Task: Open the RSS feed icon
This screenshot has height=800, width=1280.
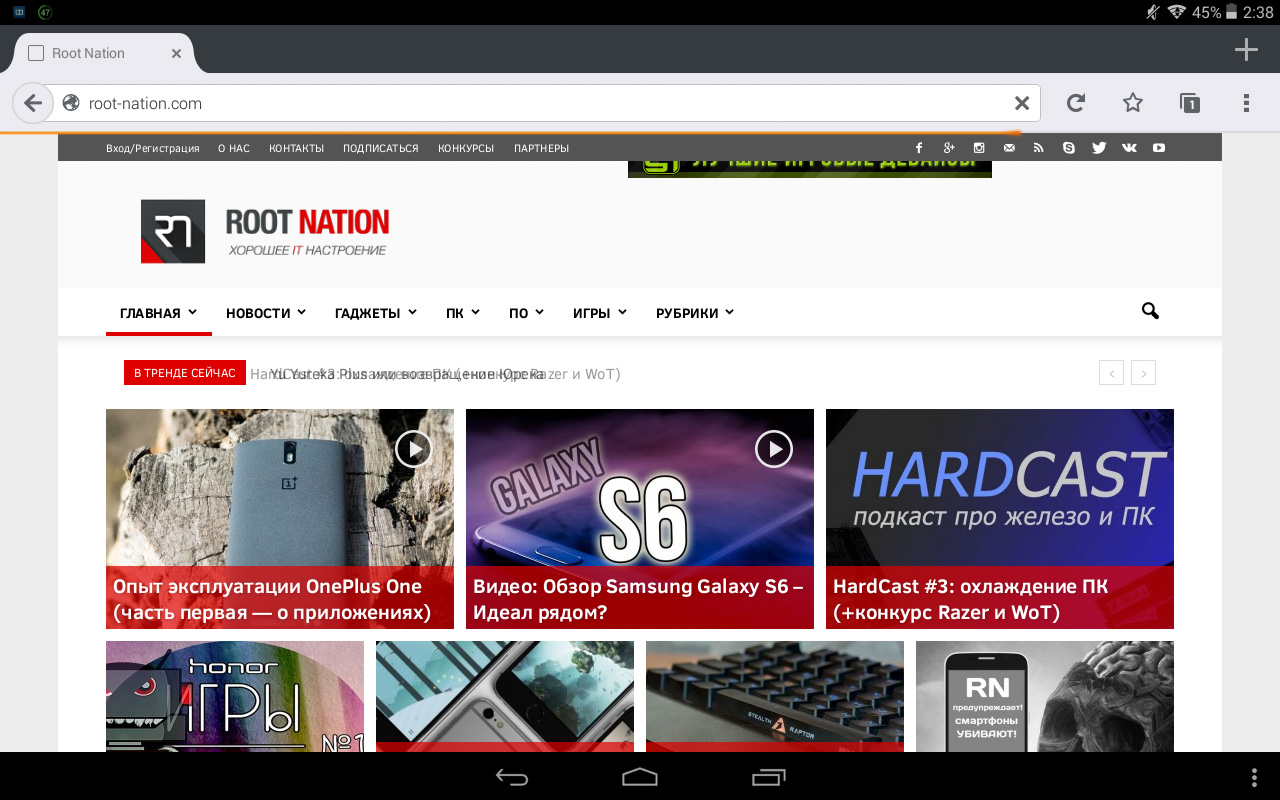Action: (x=1039, y=148)
